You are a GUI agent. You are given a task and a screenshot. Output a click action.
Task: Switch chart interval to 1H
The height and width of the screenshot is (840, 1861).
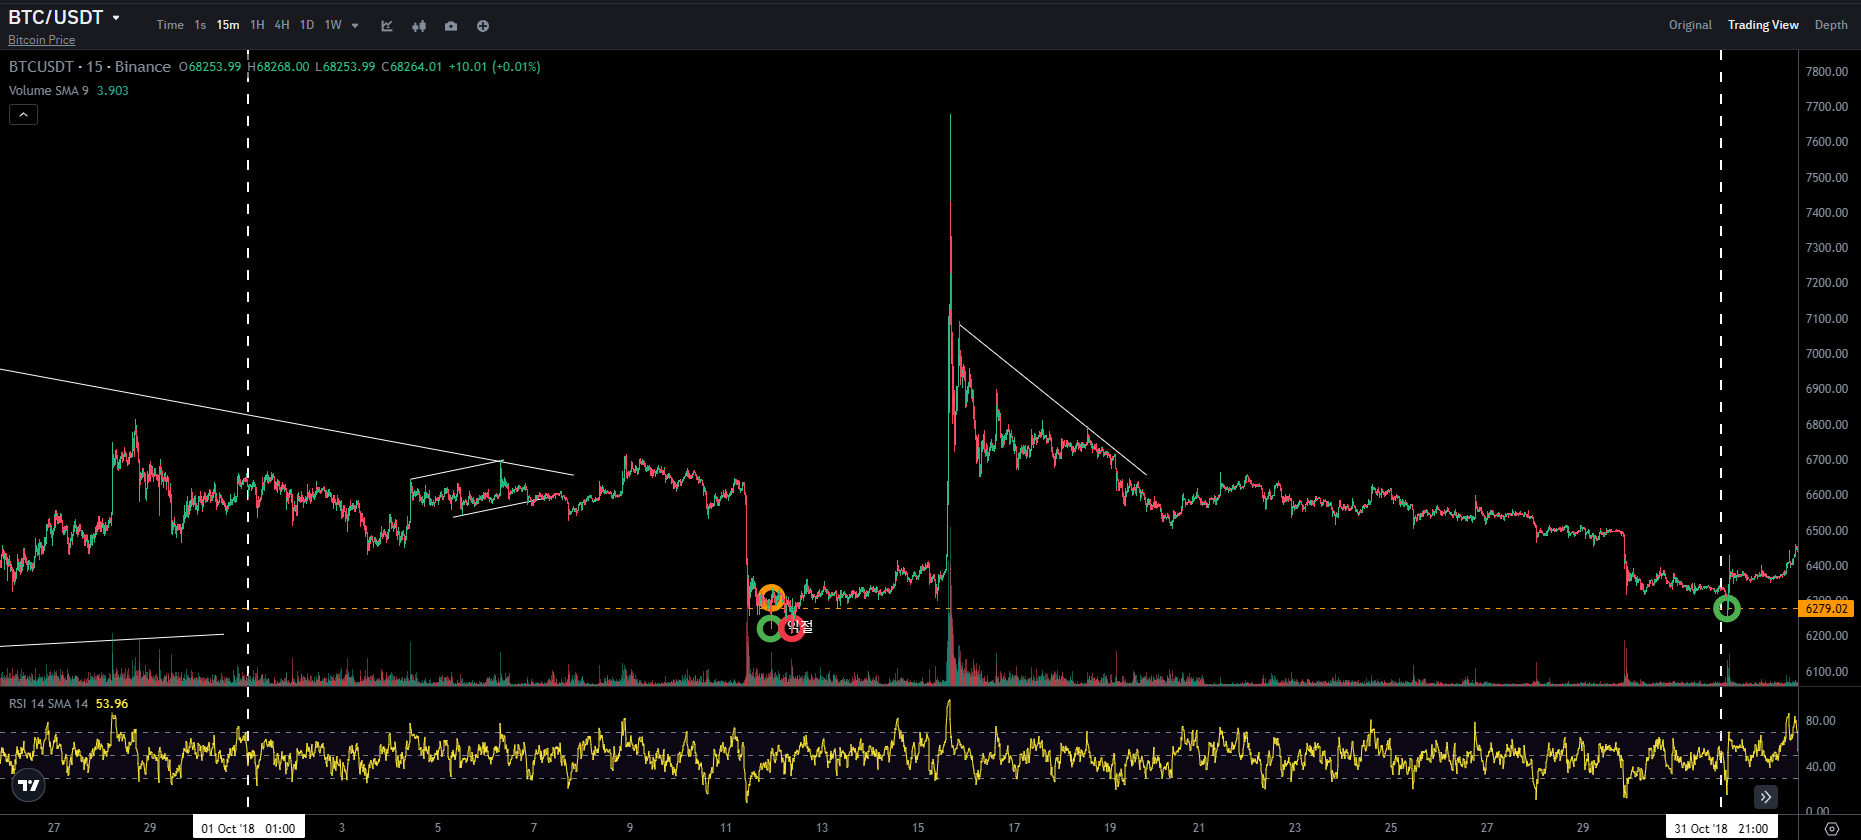point(257,25)
